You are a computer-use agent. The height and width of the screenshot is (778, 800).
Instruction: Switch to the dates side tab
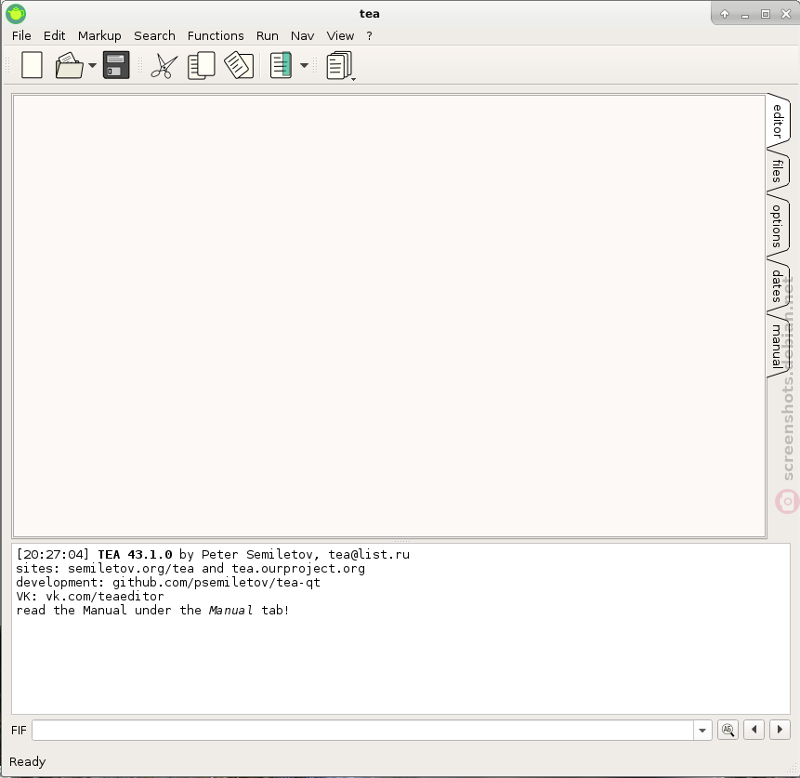[x=778, y=286]
